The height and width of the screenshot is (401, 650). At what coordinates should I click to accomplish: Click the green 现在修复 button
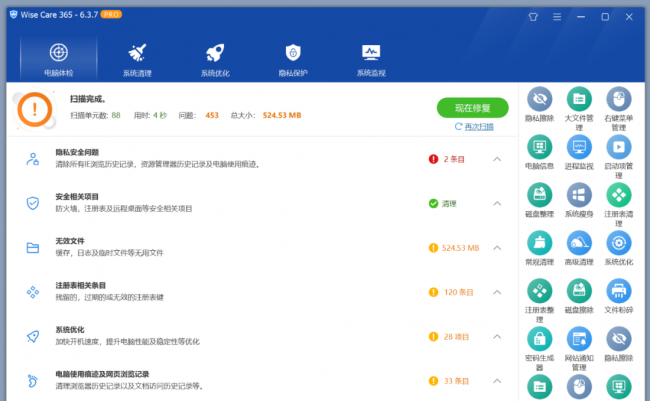(x=473, y=108)
